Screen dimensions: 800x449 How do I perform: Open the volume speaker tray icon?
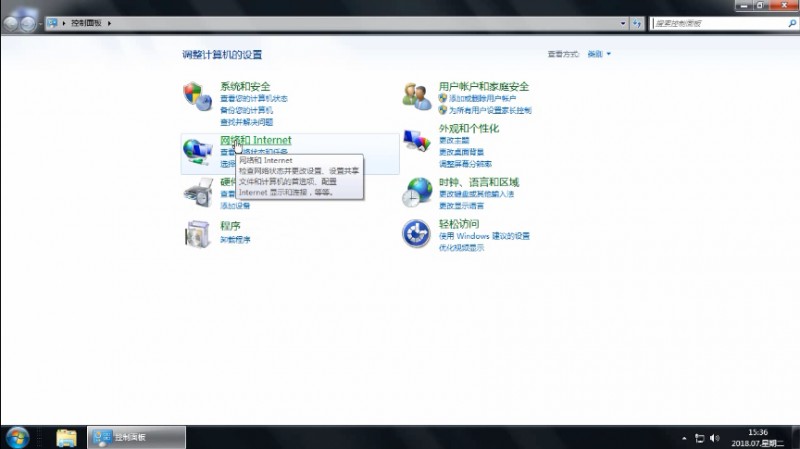[x=714, y=438]
